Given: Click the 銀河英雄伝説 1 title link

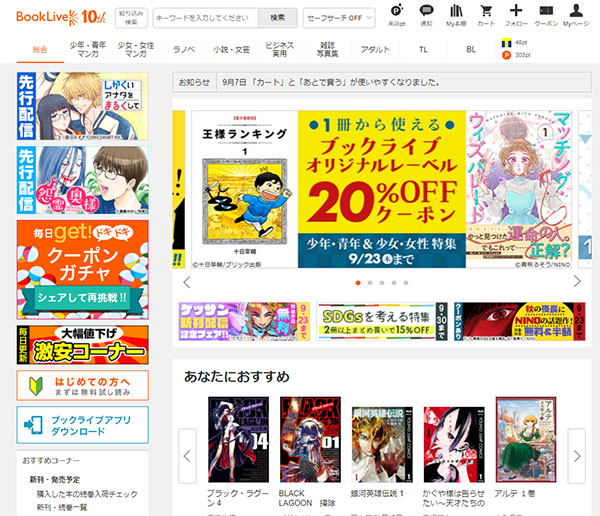Looking at the screenshot, I should [377, 494].
